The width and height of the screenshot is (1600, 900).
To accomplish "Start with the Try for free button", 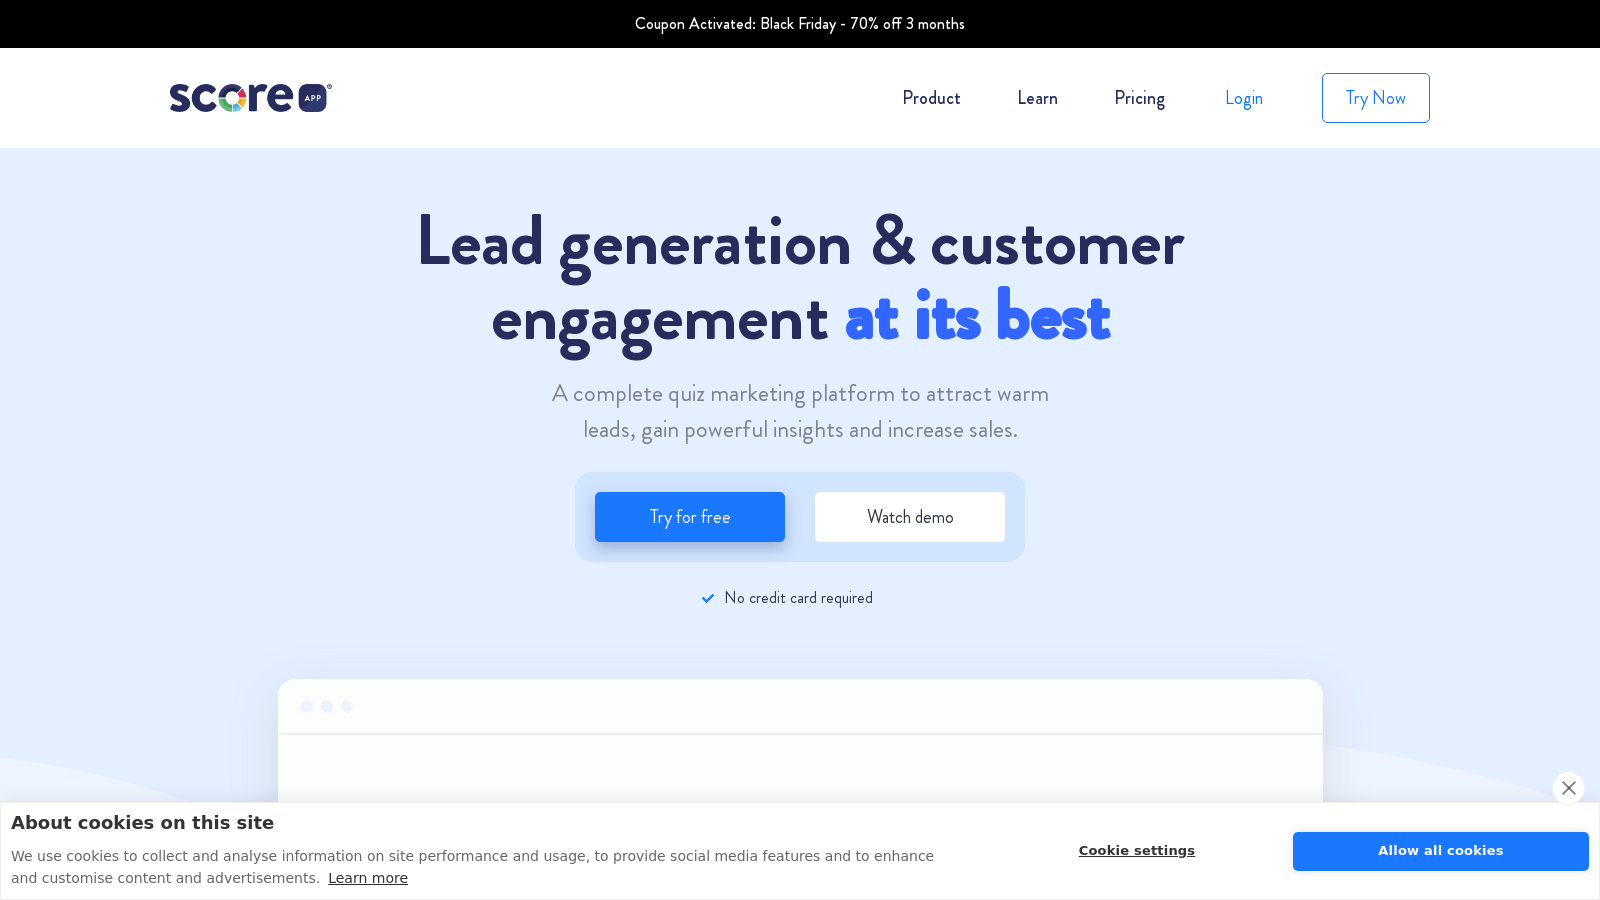I will point(690,517).
